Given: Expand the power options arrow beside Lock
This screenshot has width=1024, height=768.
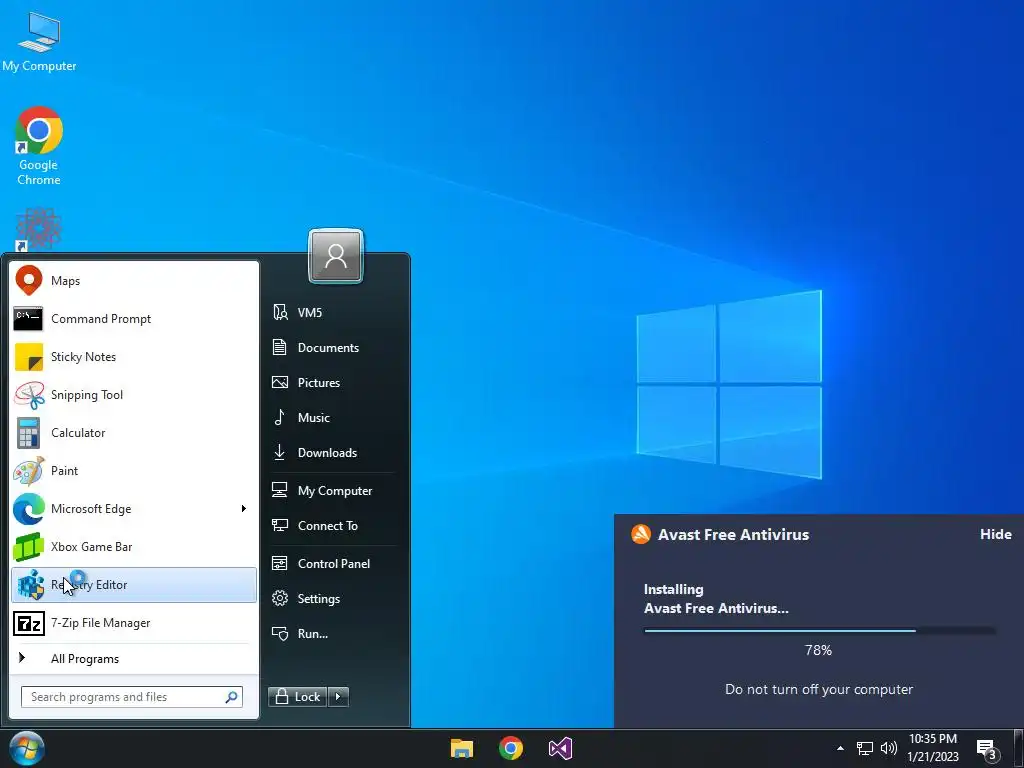Looking at the screenshot, I should point(338,697).
